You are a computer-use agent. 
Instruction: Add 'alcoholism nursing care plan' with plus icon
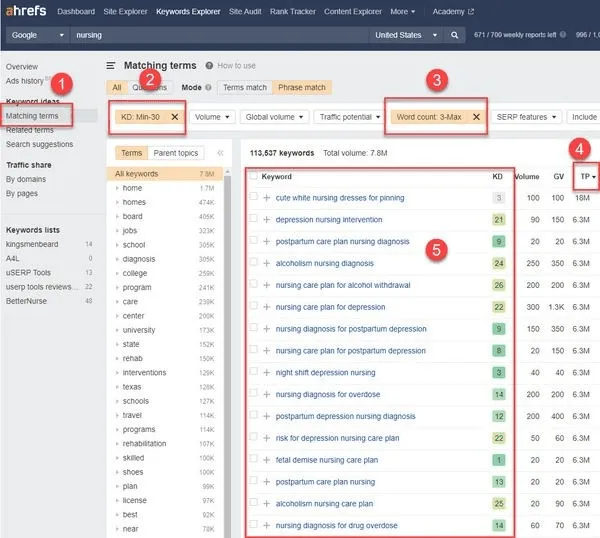pyautogui.click(x=267, y=503)
